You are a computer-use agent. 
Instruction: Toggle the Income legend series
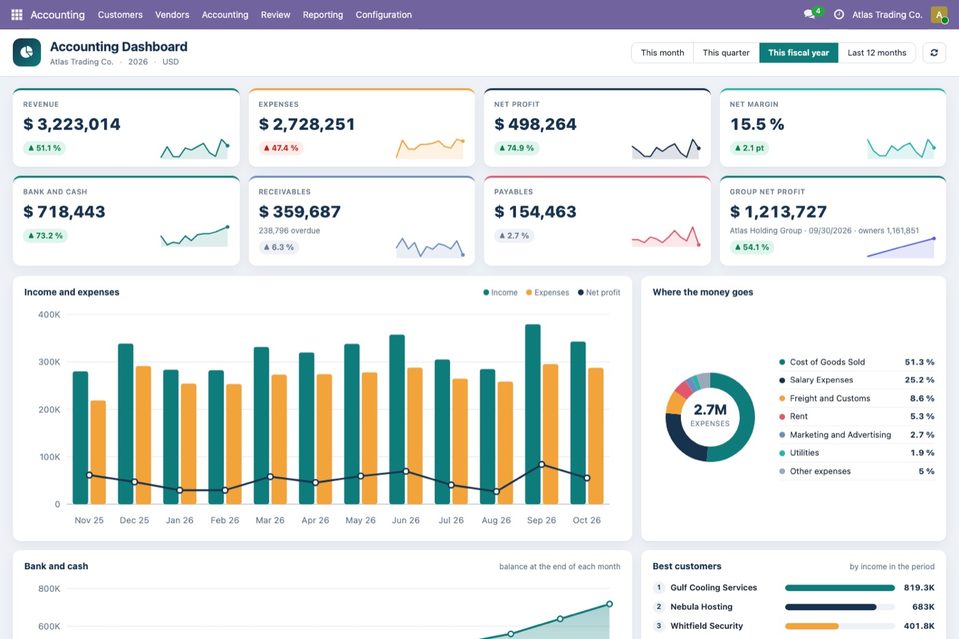[500, 292]
